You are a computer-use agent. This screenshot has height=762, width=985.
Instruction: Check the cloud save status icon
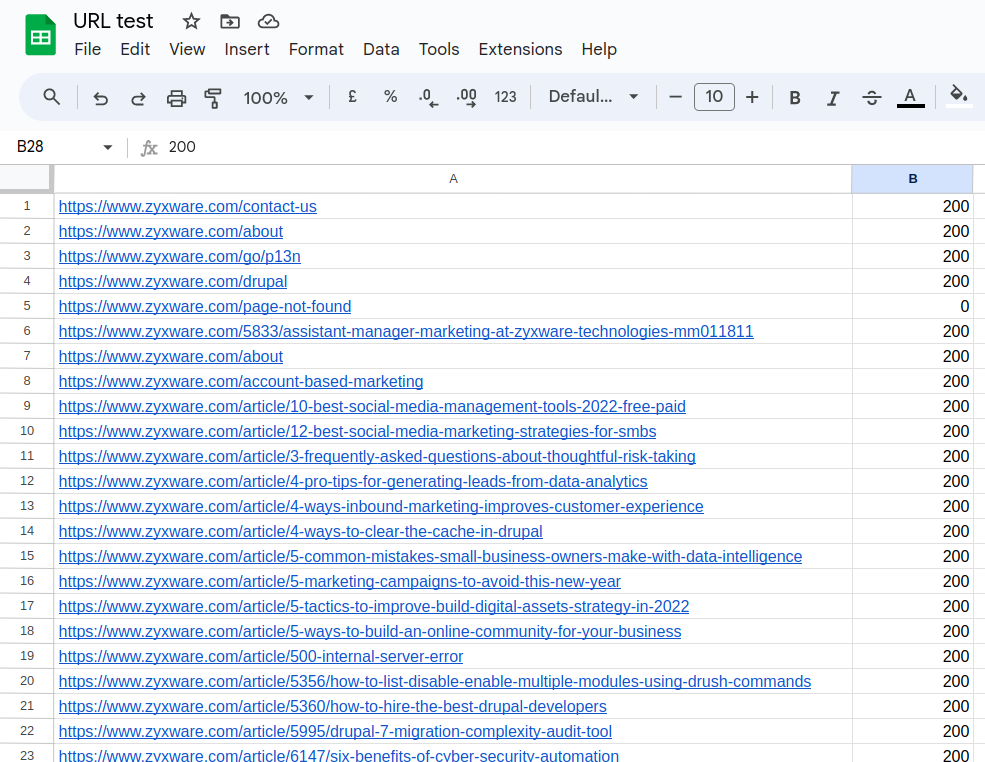(x=268, y=21)
